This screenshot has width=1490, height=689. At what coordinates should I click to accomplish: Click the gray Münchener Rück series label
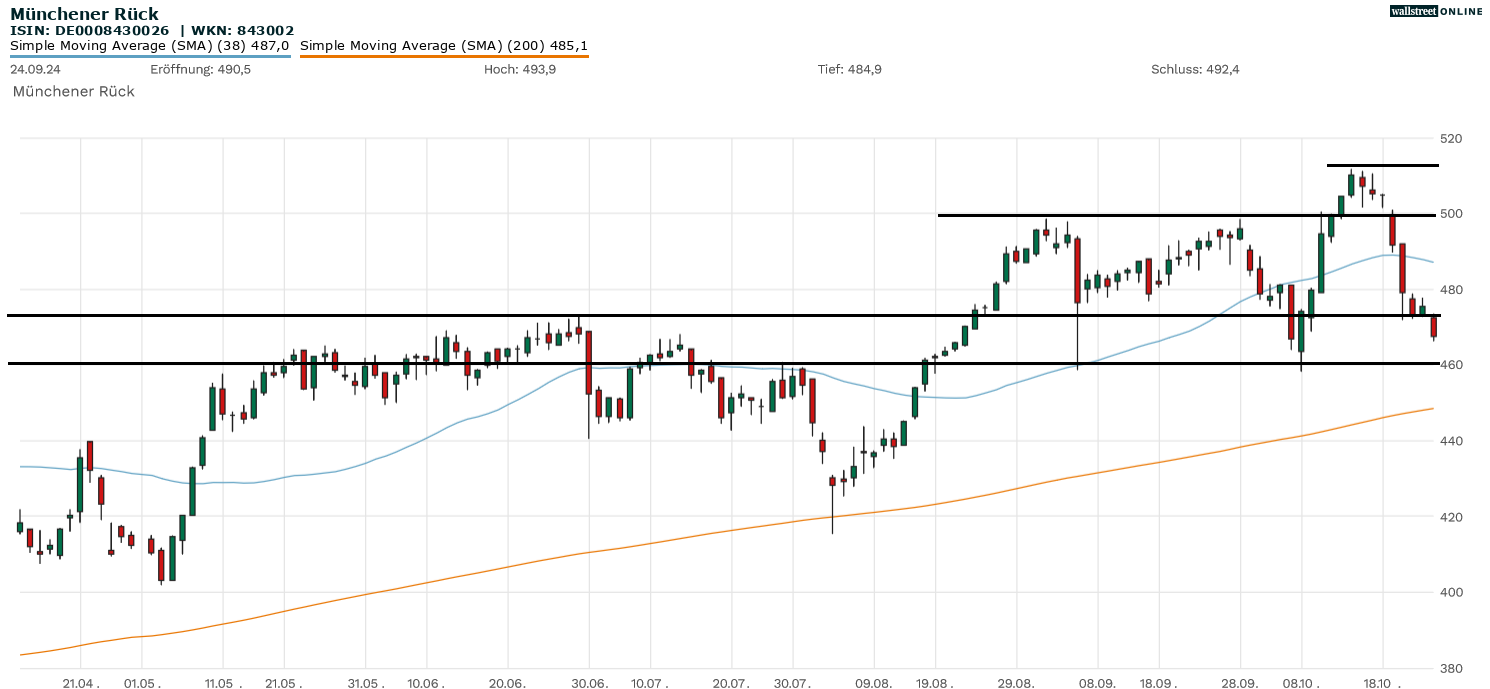[x=73, y=91]
